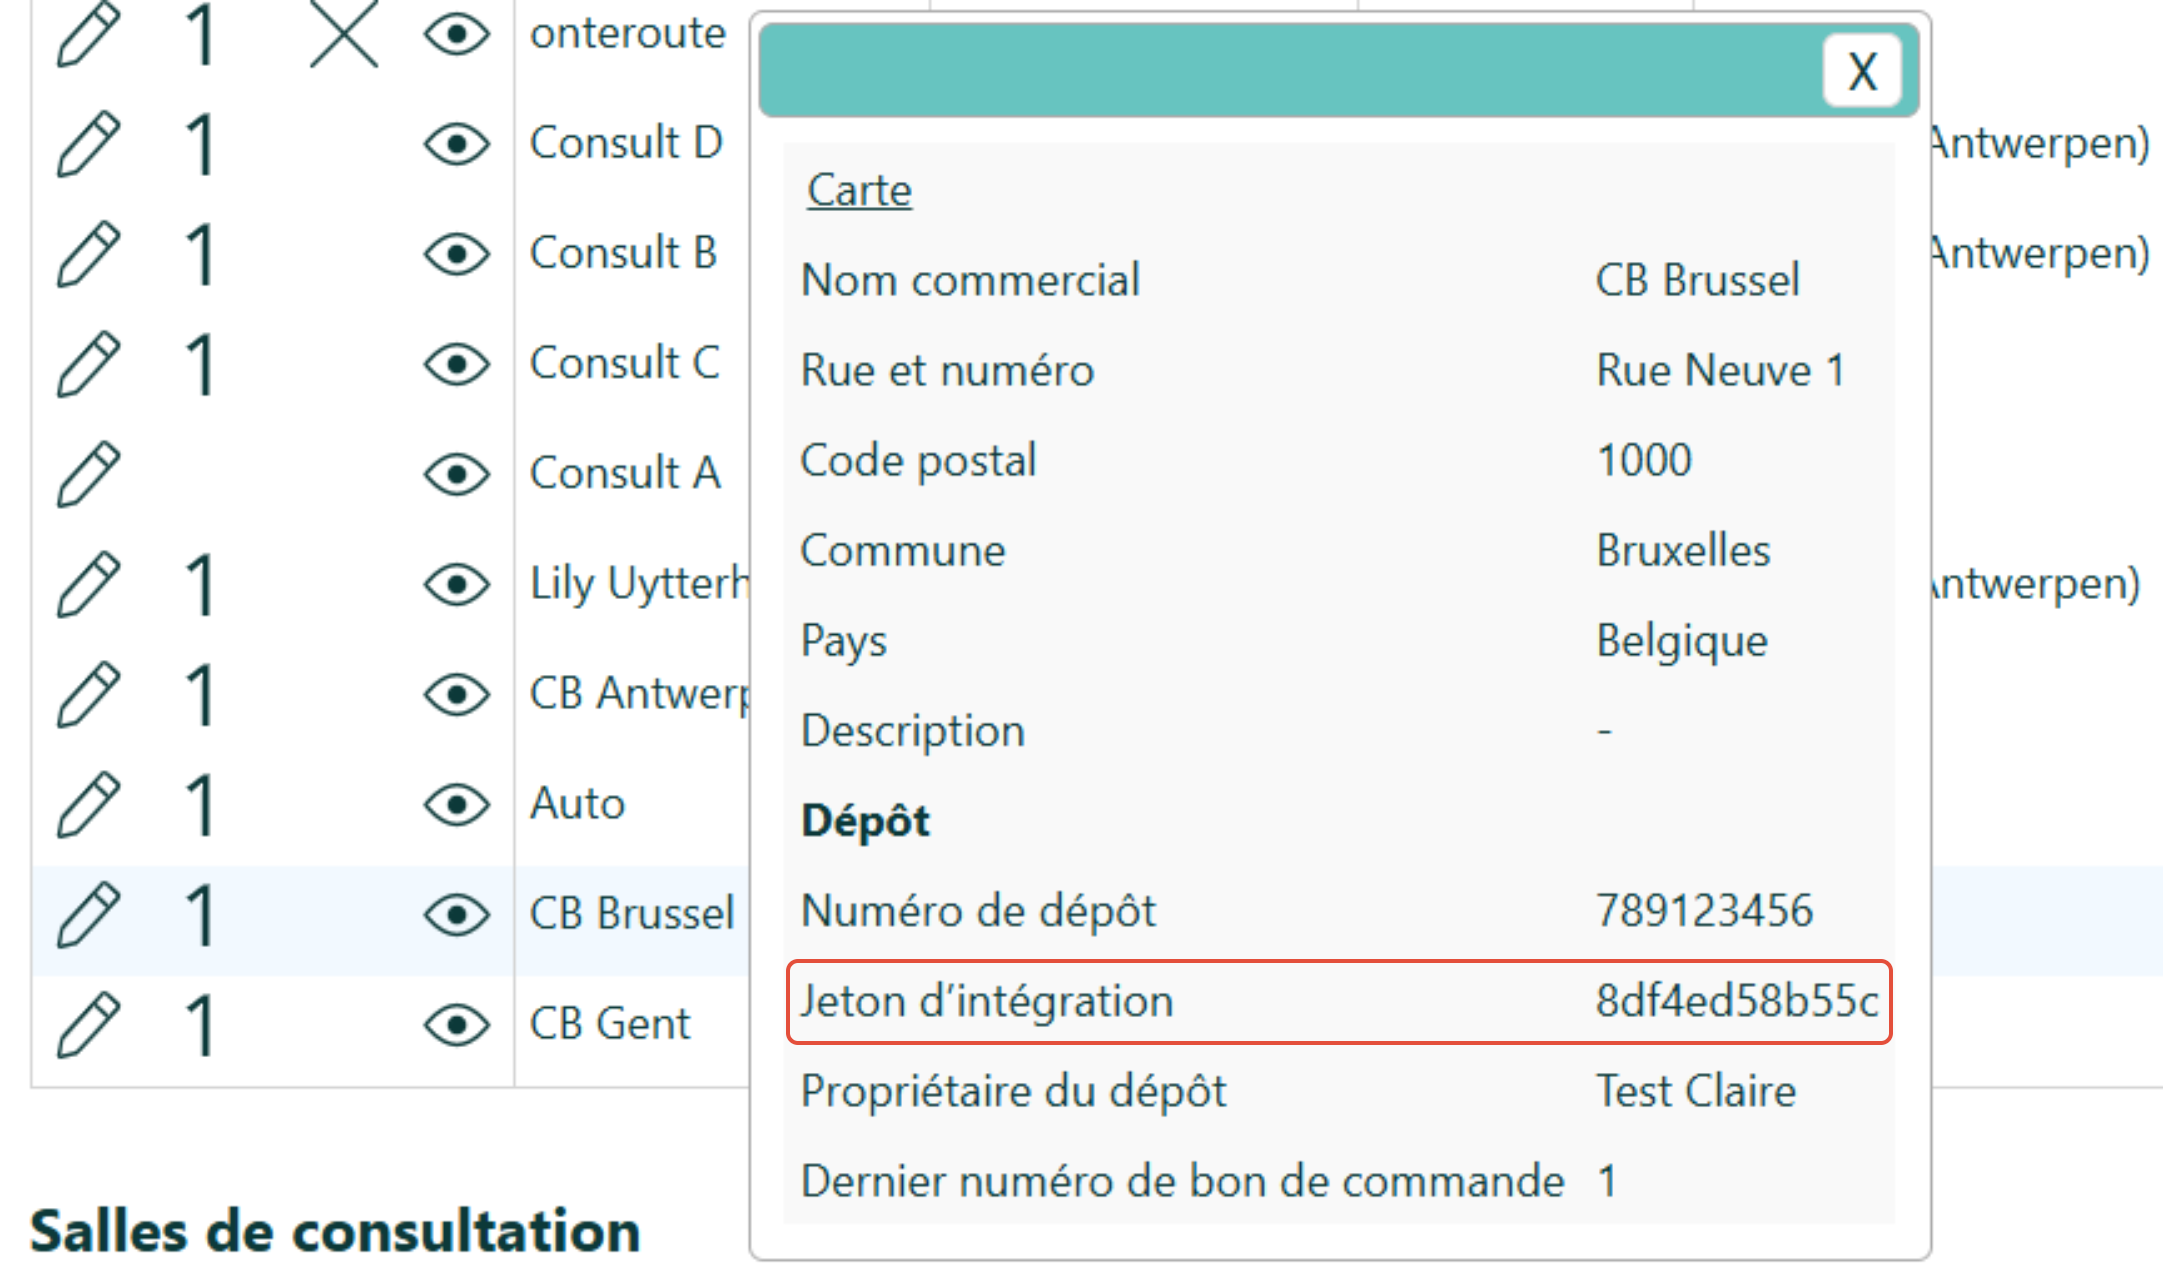Close the details popup with X

tap(1861, 71)
